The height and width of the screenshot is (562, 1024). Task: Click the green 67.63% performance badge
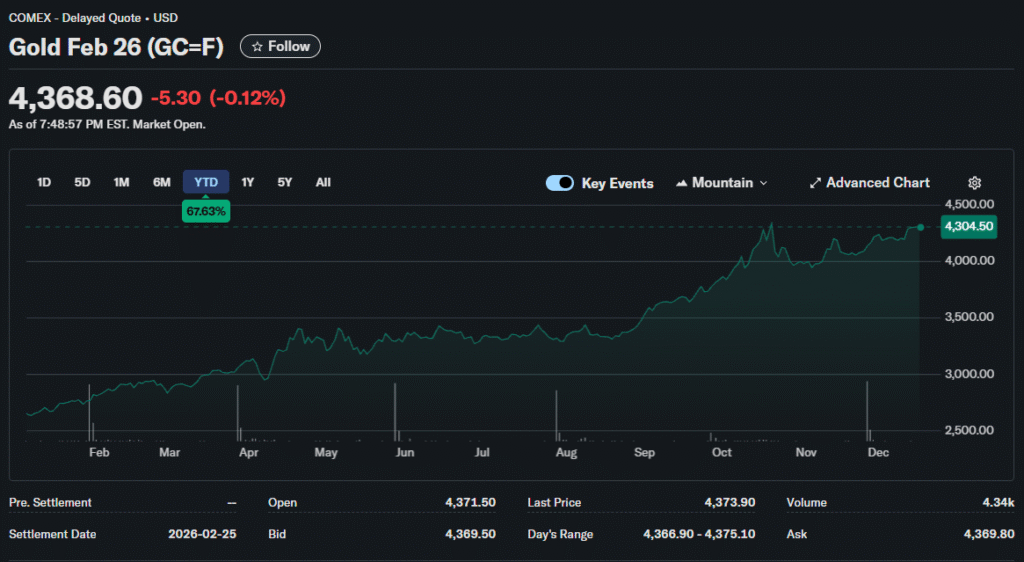(x=206, y=212)
